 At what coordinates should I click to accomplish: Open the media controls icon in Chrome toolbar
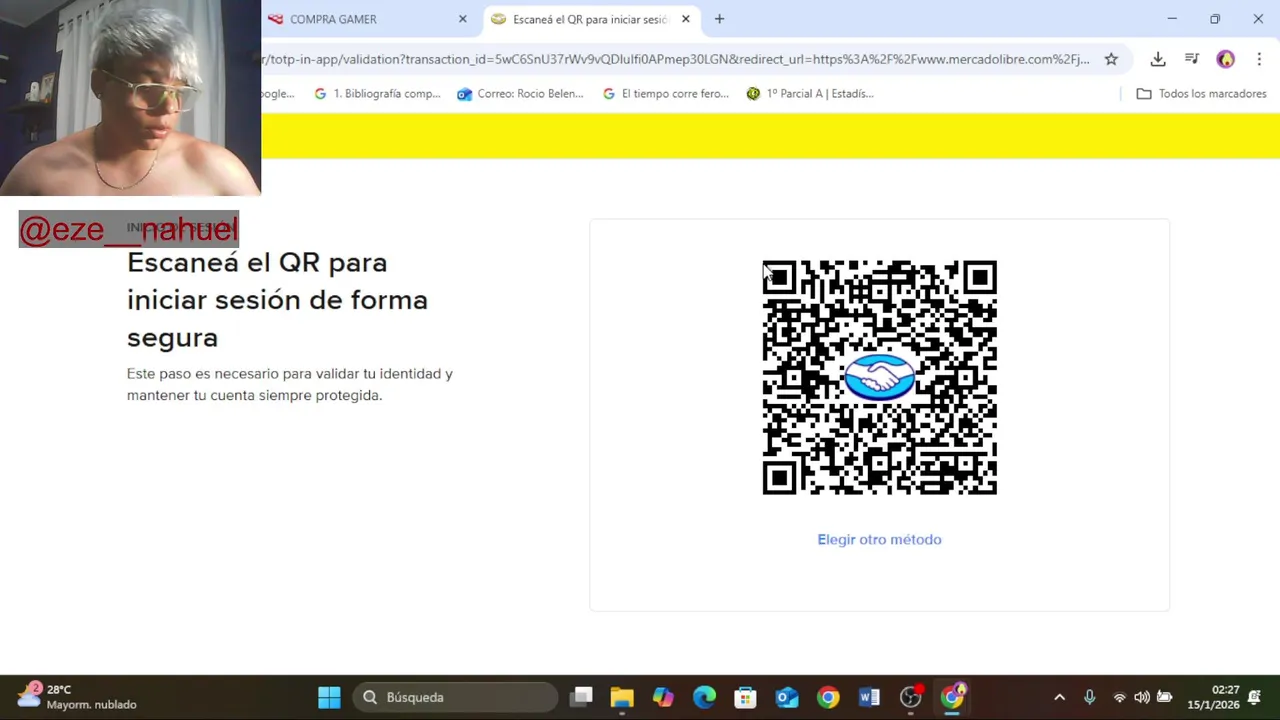[x=1192, y=59]
